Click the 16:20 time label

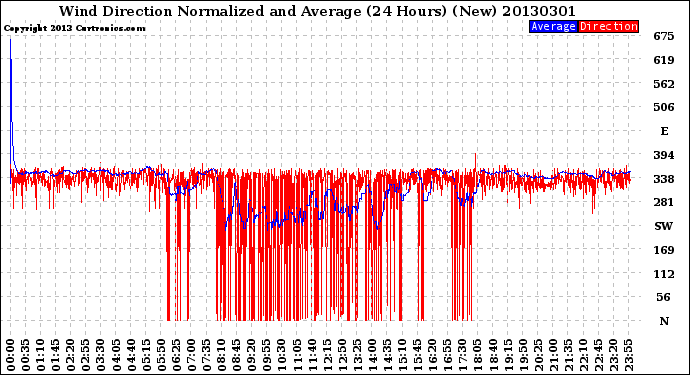[433, 355]
